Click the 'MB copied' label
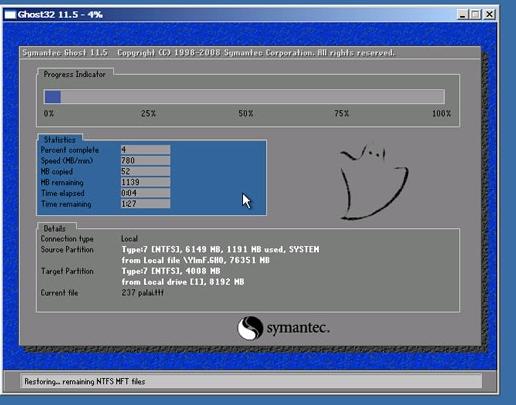The width and height of the screenshot is (516, 405). [56, 172]
